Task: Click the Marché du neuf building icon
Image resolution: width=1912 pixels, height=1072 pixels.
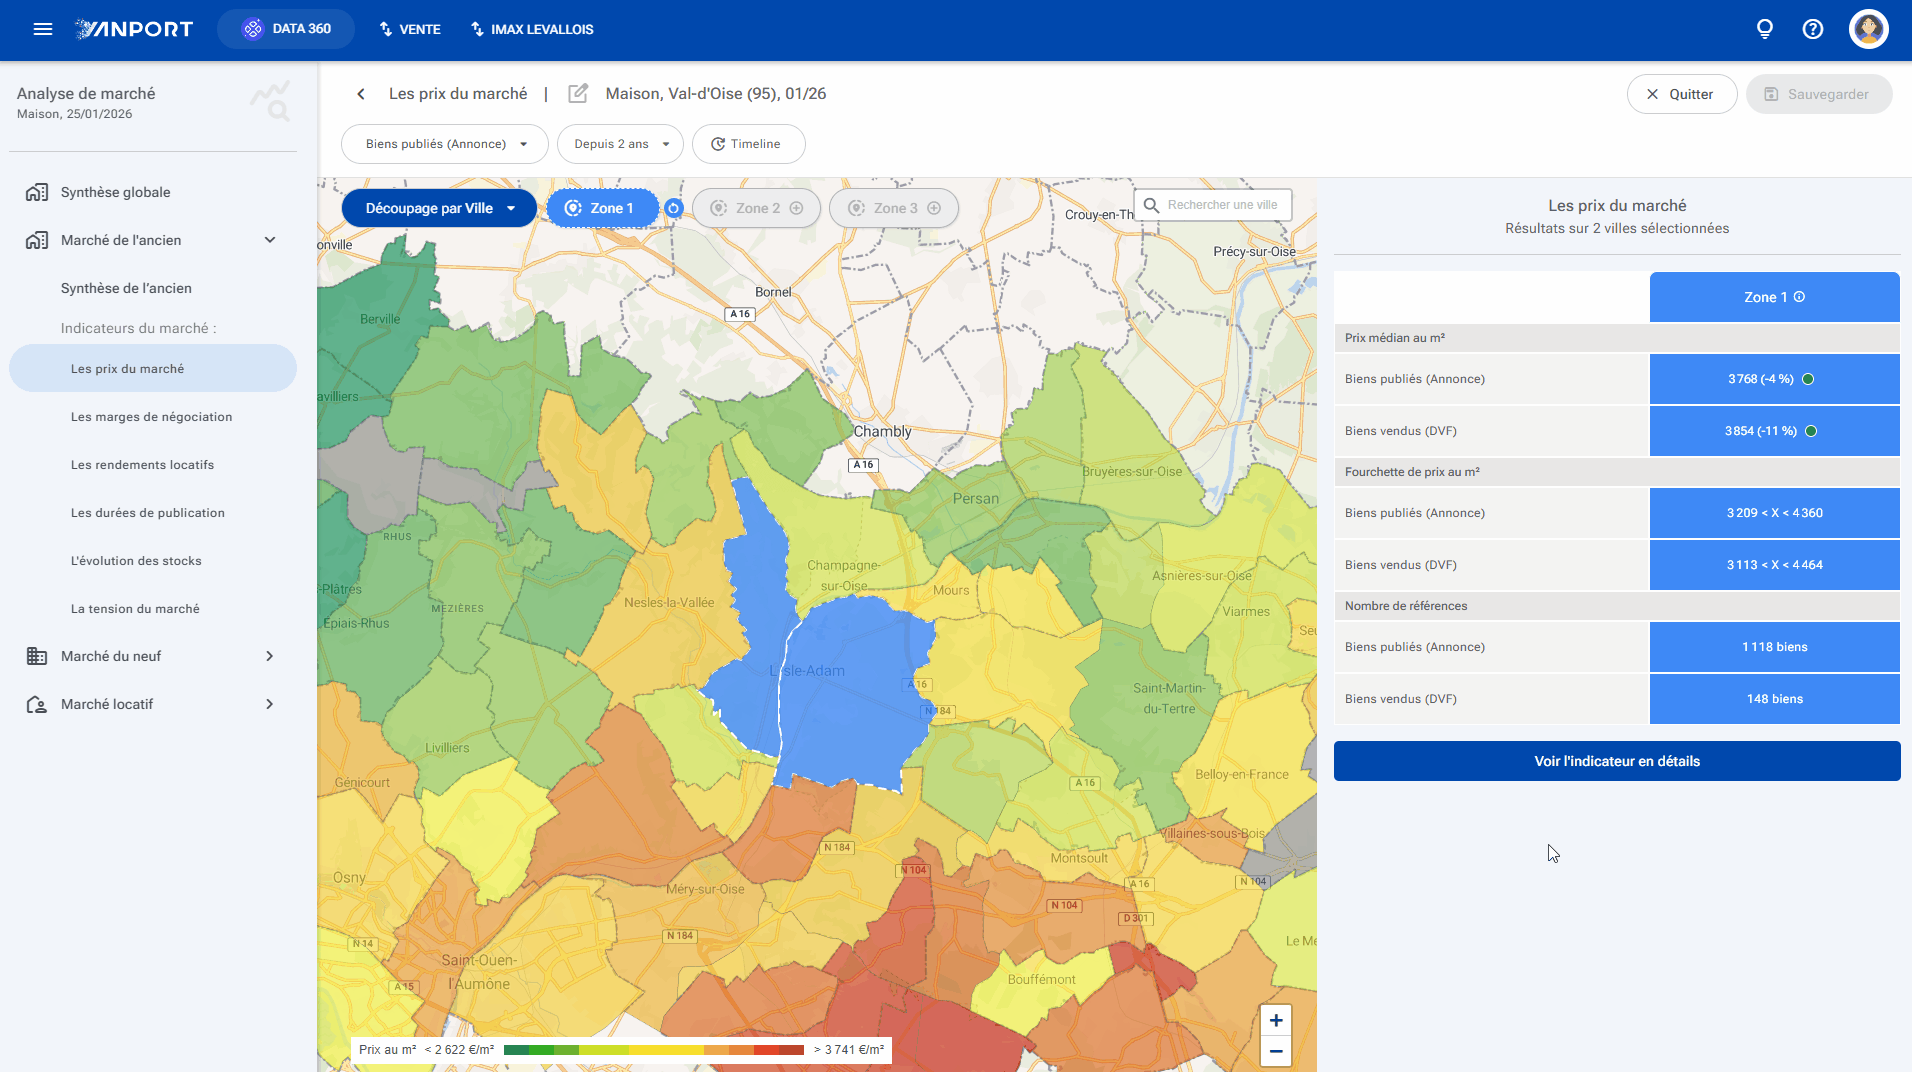Action: [x=37, y=656]
